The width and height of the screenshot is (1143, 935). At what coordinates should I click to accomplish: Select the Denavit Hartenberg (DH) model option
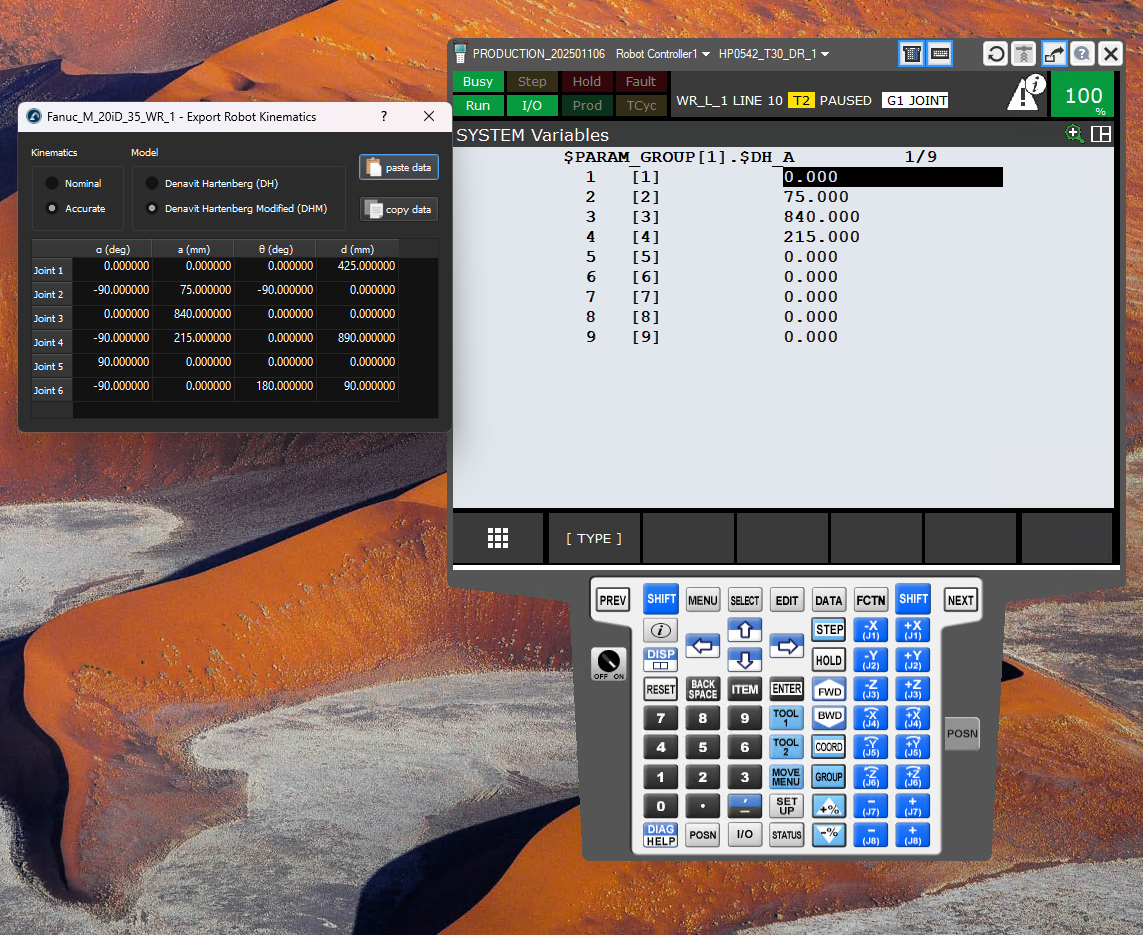pos(152,184)
